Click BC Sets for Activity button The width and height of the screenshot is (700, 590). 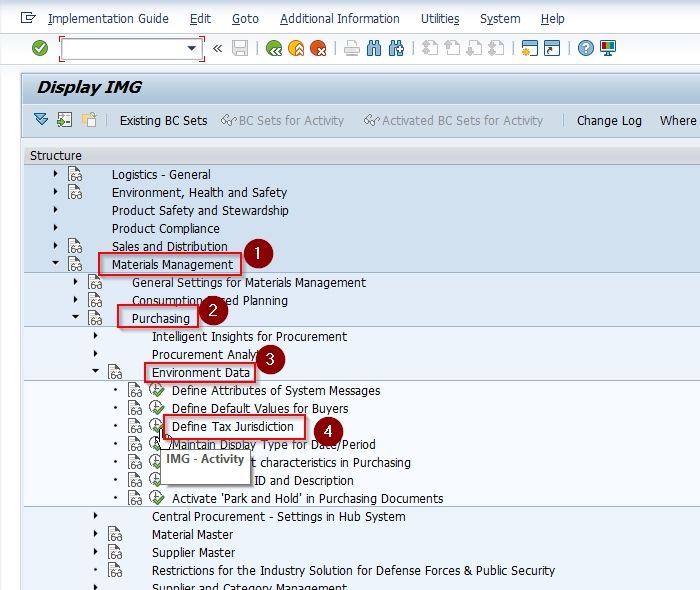point(282,120)
